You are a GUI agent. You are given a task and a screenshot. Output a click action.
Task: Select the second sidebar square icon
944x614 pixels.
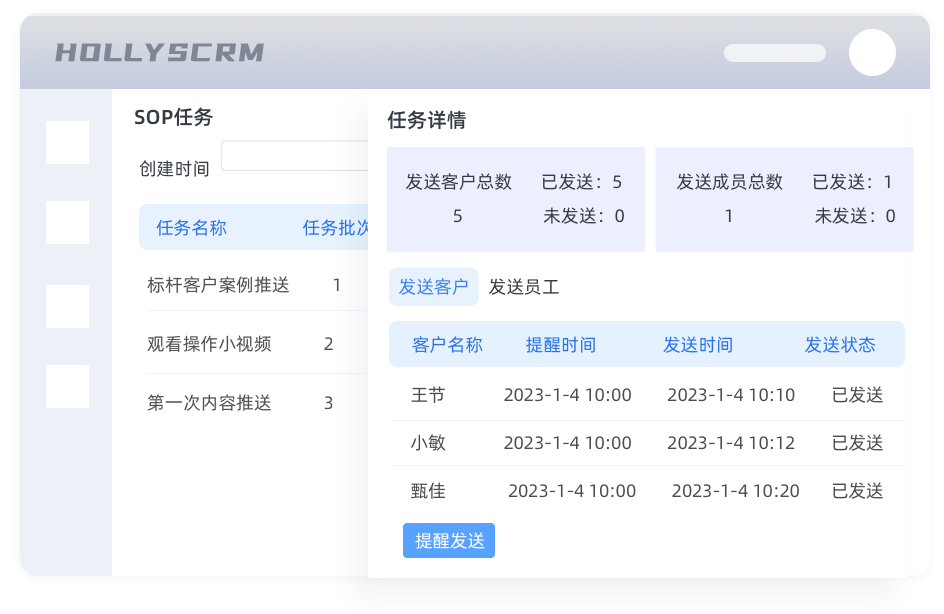pos(68,223)
